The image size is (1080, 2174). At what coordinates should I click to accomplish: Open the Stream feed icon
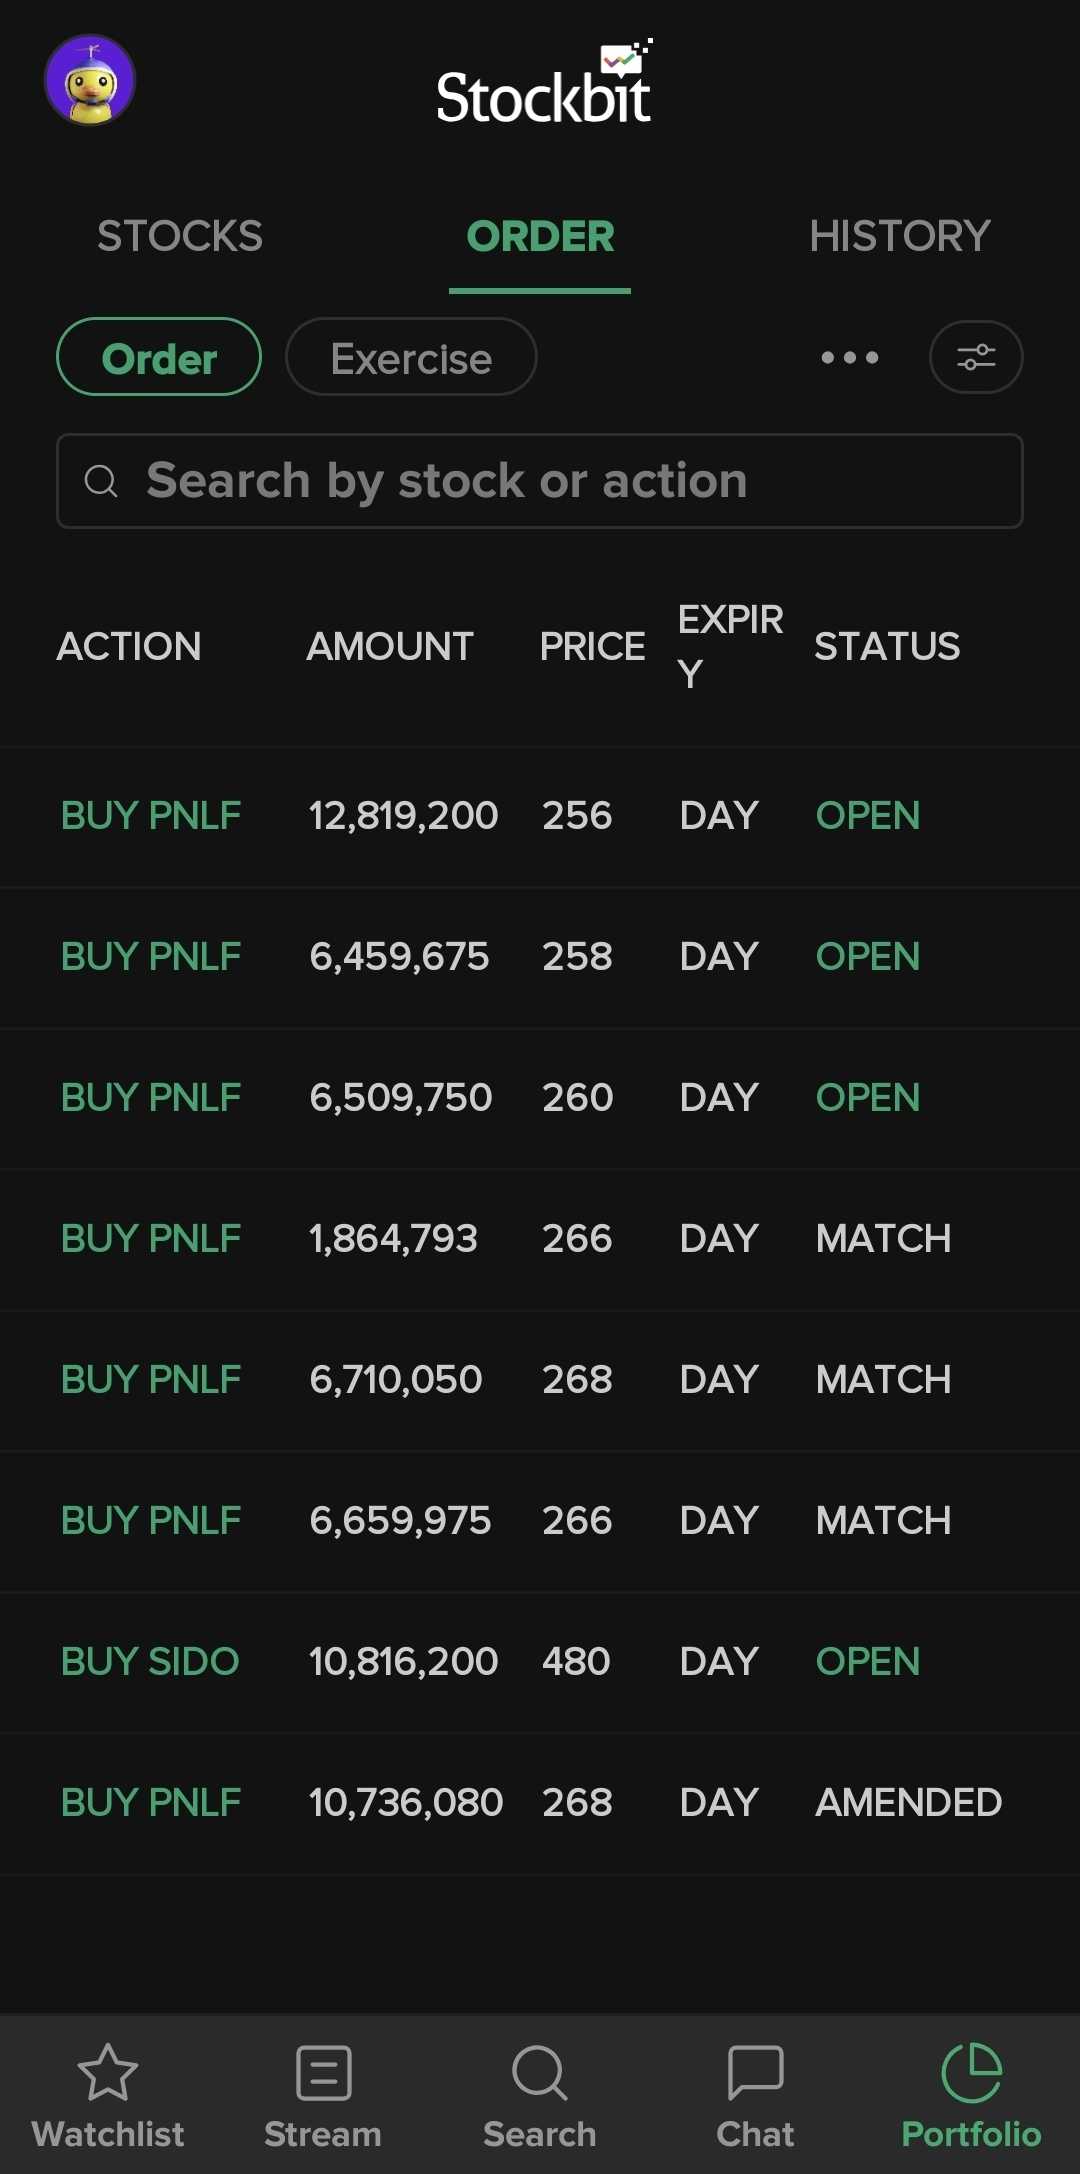click(x=323, y=2074)
